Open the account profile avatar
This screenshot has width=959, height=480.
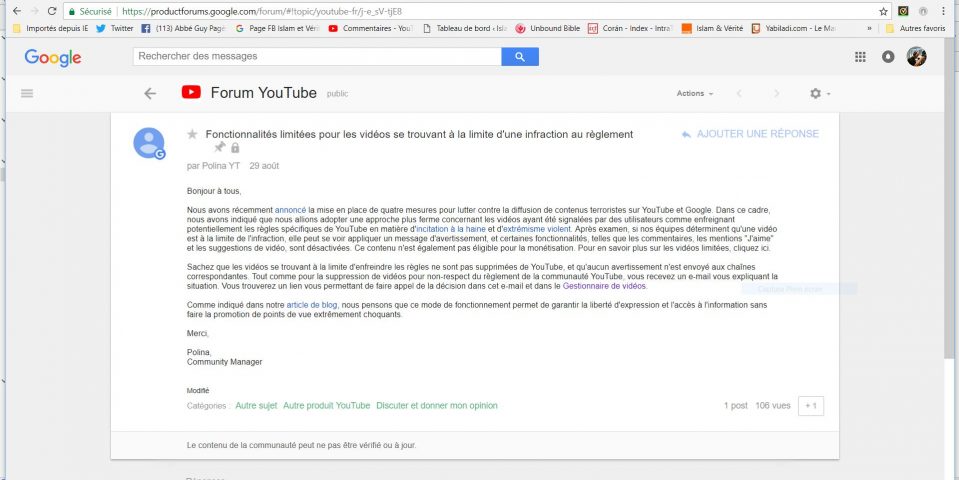click(x=916, y=57)
